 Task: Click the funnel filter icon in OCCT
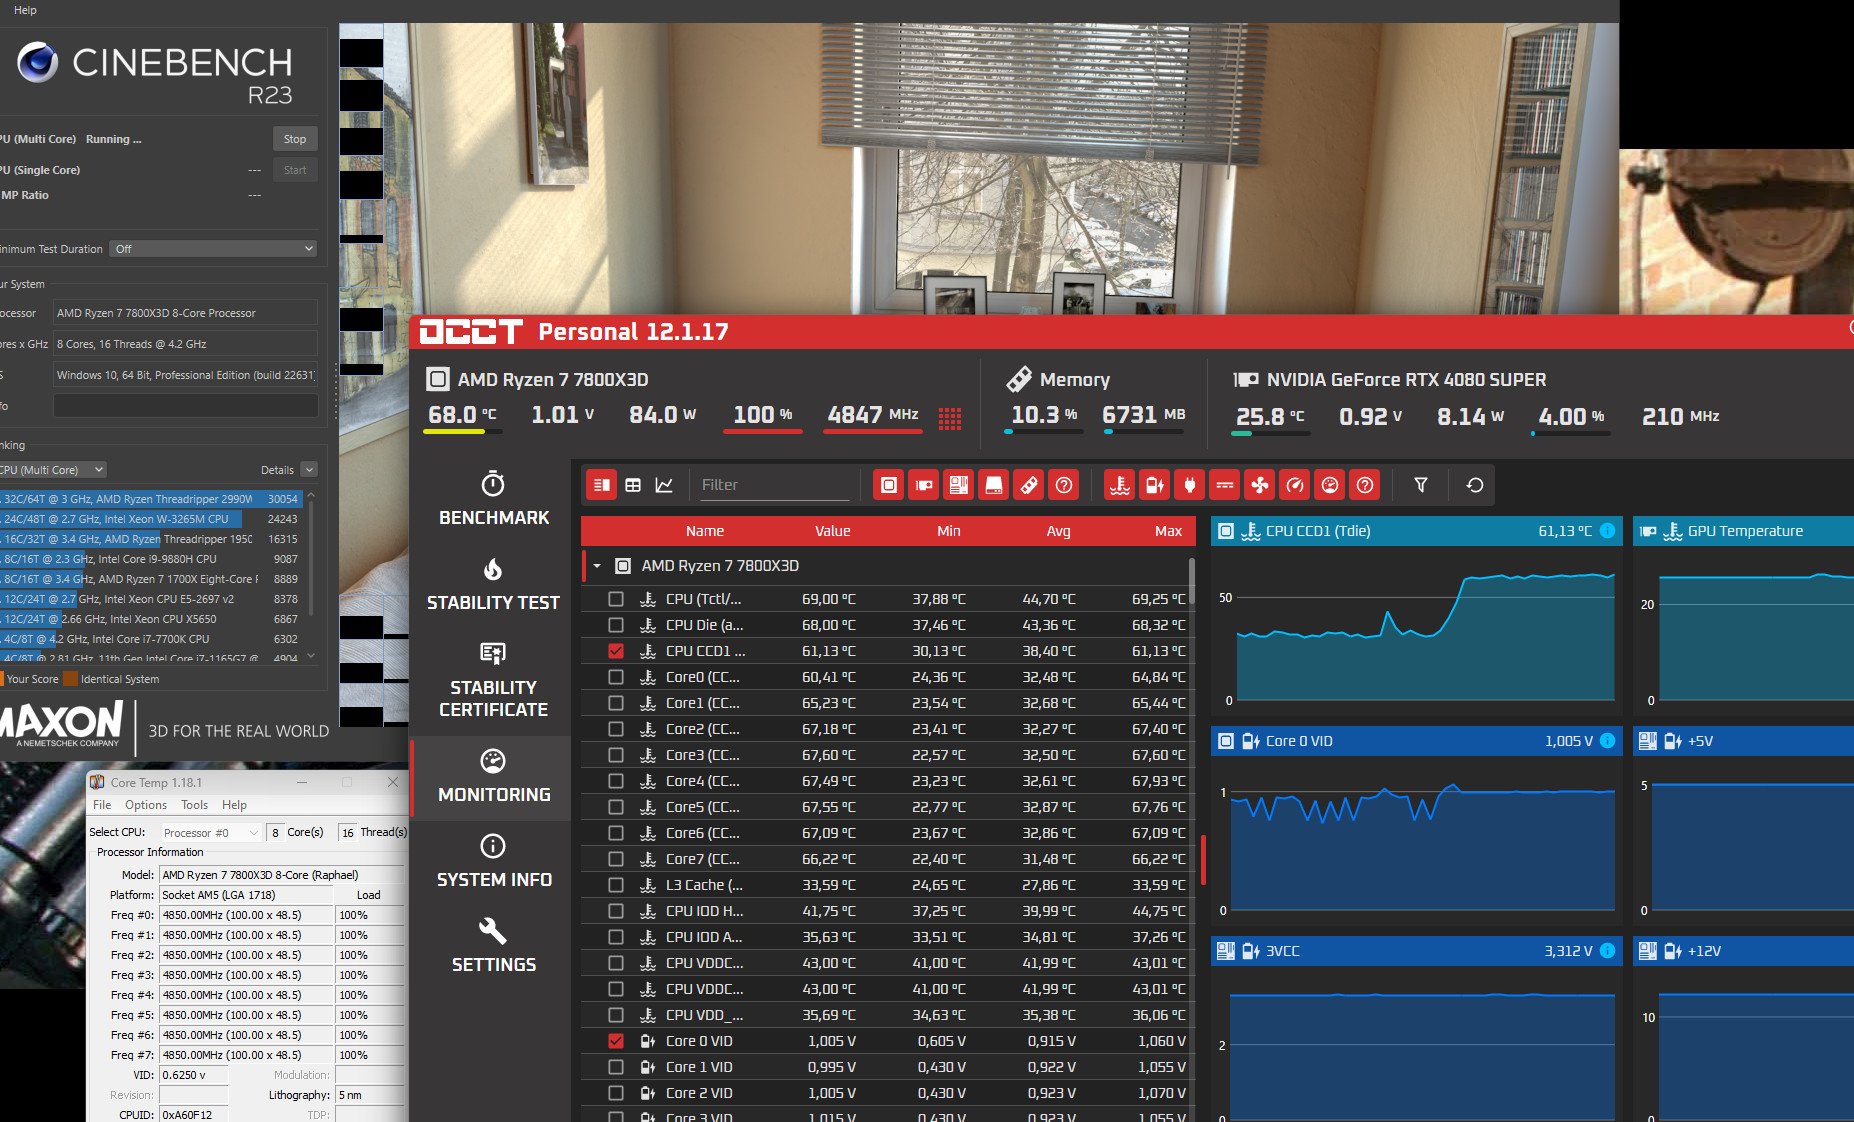coord(1421,485)
